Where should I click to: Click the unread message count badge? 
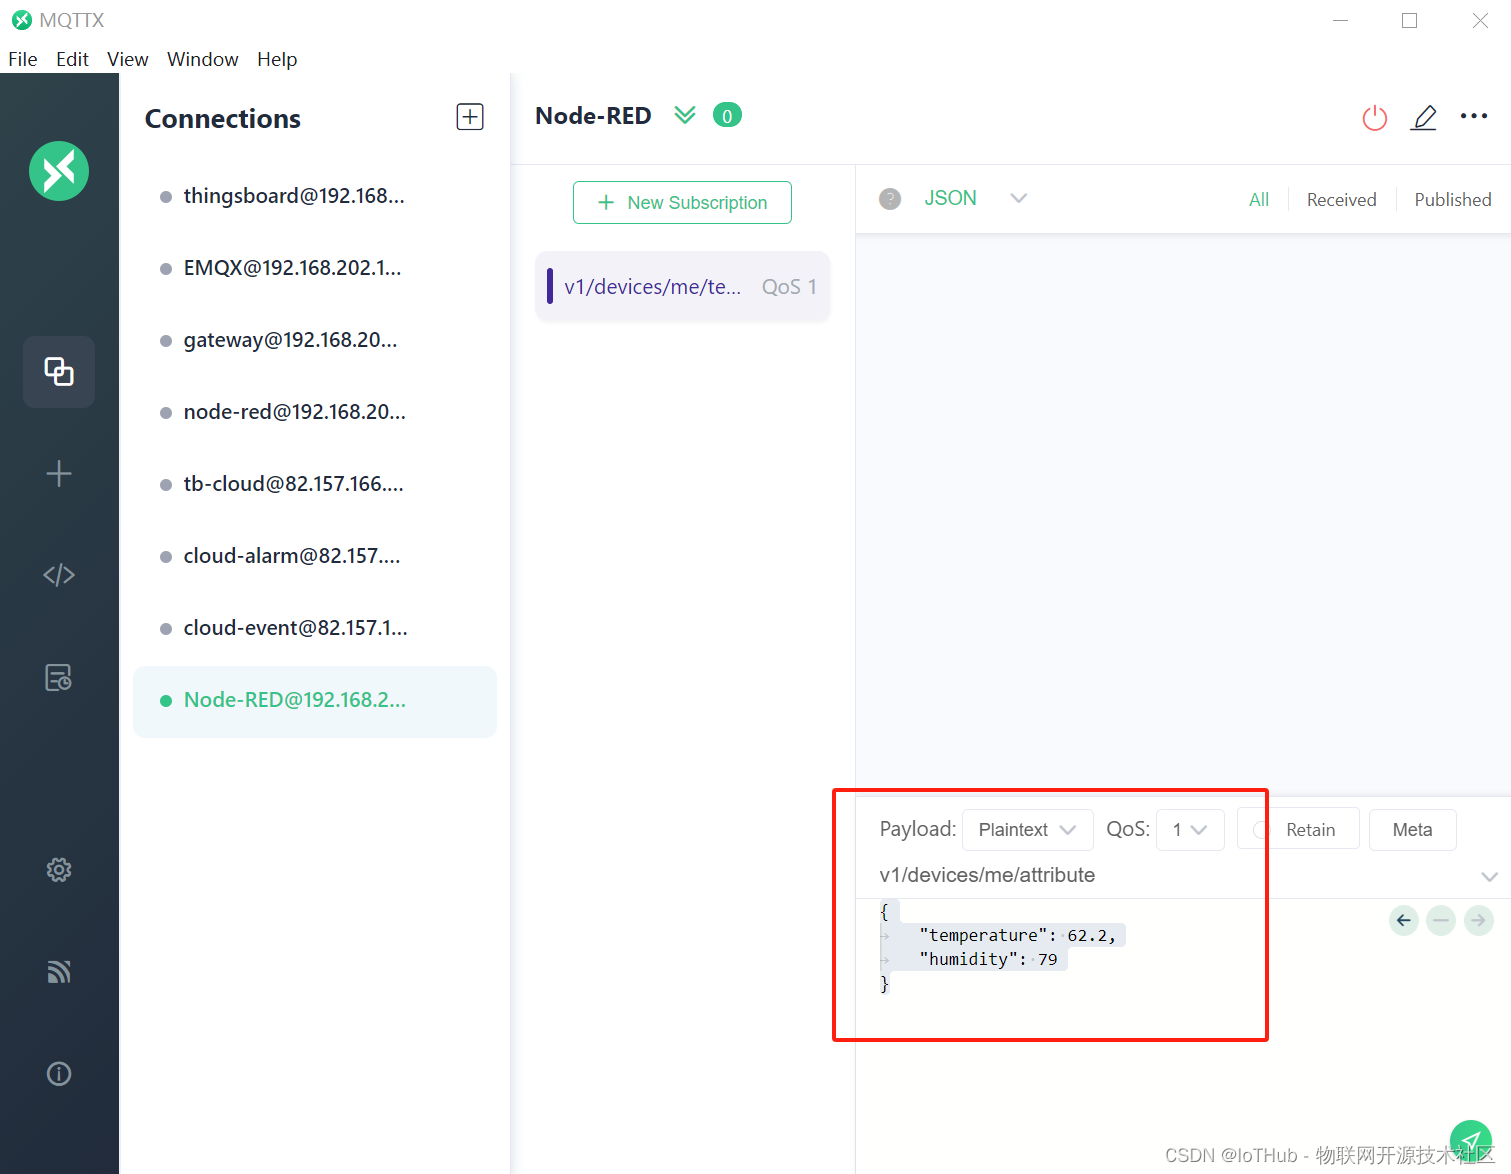pos(727,116)
